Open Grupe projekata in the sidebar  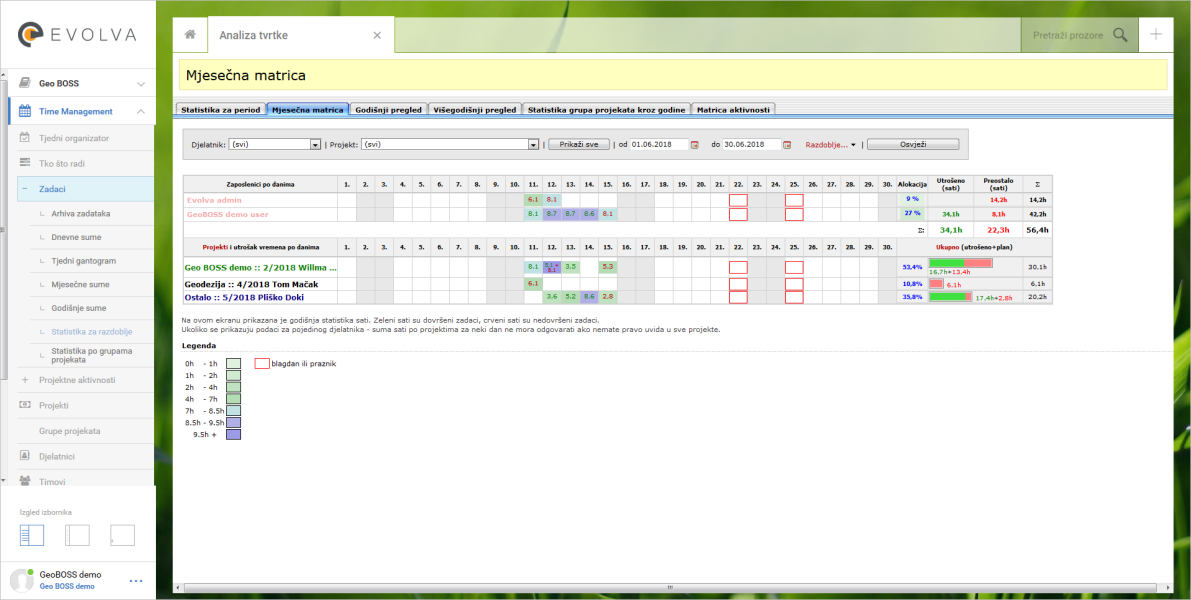(x=70, y=431)
